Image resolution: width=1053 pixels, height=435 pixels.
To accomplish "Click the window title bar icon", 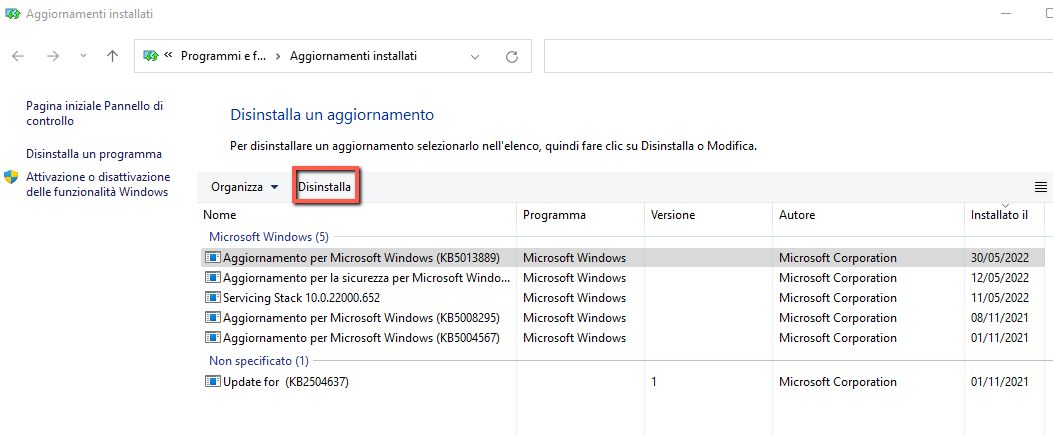I will pos(13,13).
